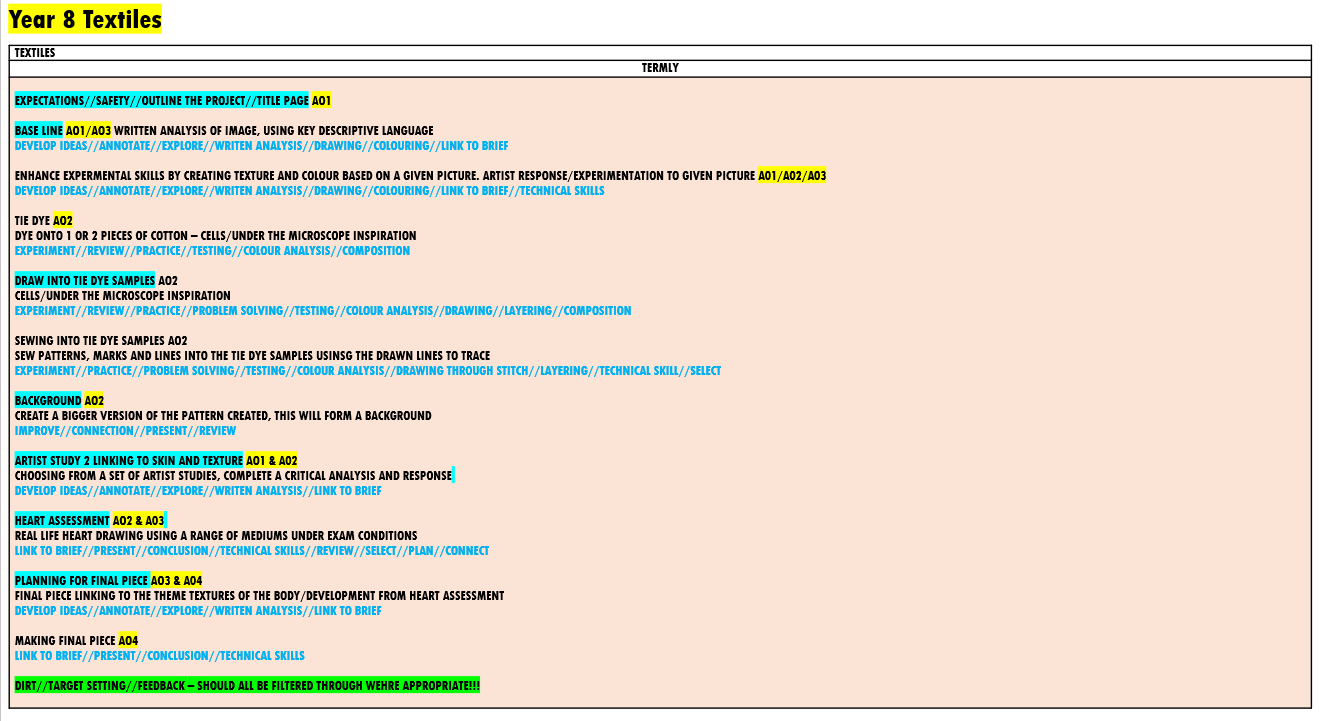This screenshot has width=1333, height=721.
Task: Click the highlighted EXPECTATIONS//SAFETY heading
Action: coord(162,101)
